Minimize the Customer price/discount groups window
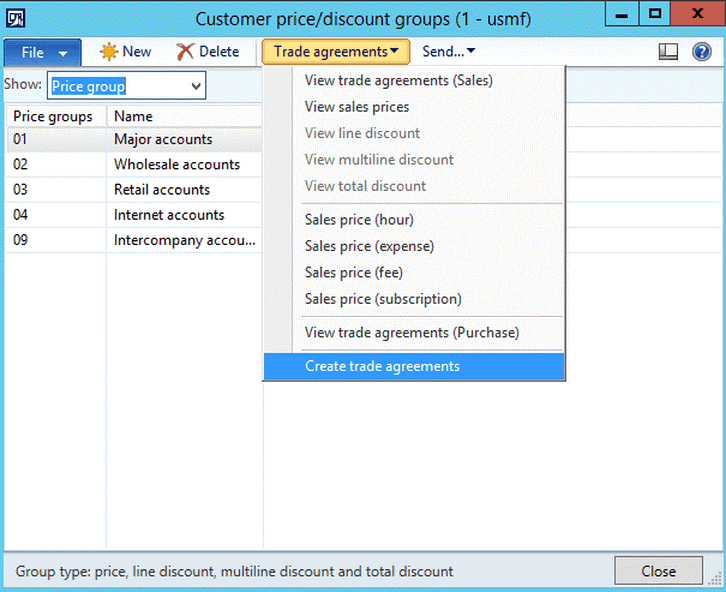This screenshot has height=592, width=726. (622, 14)
